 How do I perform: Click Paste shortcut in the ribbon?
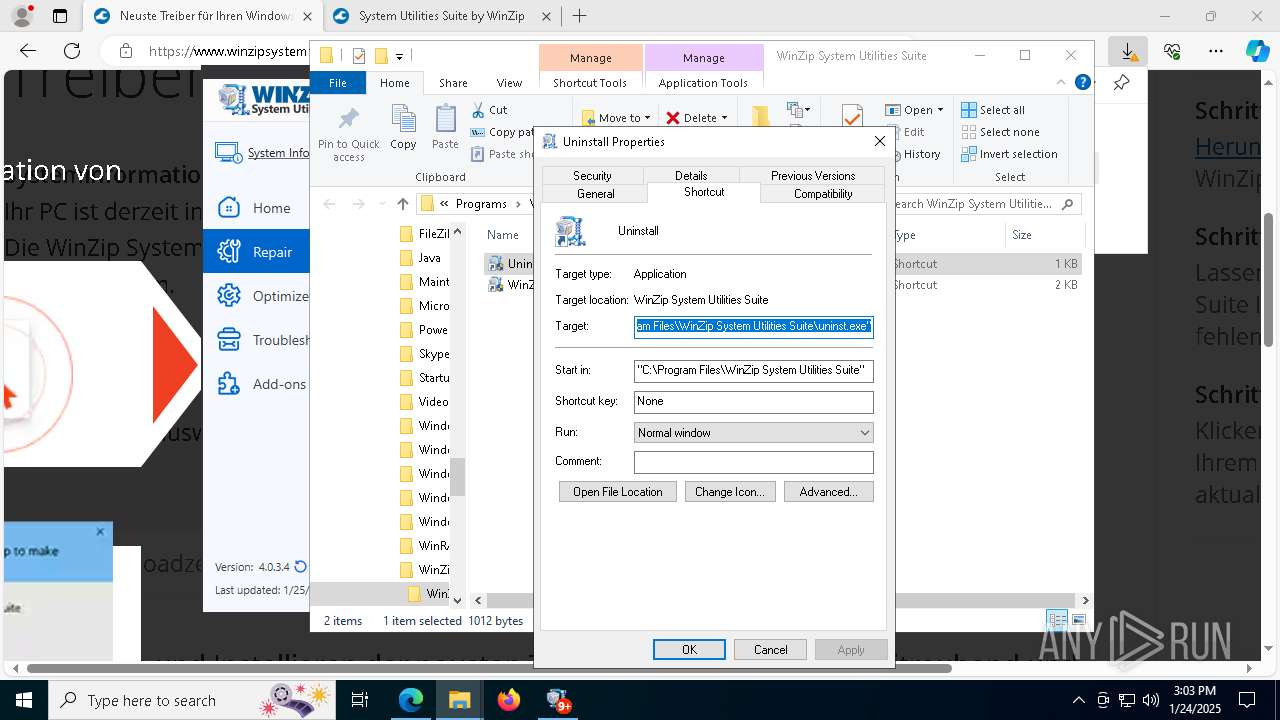click(503, 154)
